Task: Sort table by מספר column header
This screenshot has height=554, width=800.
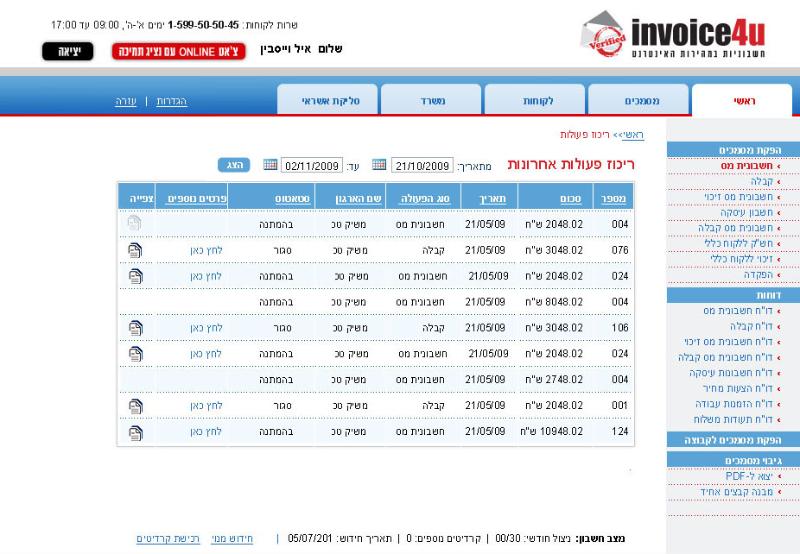Action: coord(613,198)
